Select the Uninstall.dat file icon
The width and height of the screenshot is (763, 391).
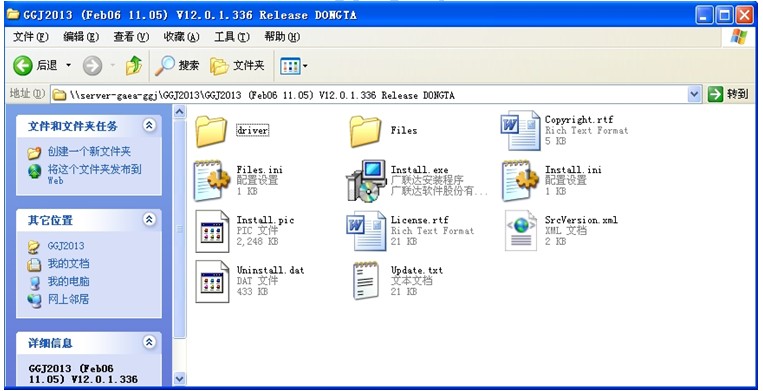coord(212,282)
